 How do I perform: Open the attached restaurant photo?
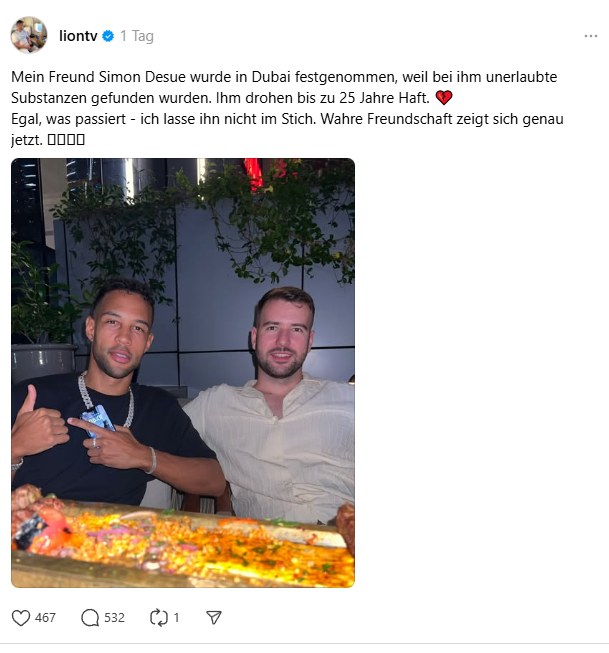click(183, 373)
